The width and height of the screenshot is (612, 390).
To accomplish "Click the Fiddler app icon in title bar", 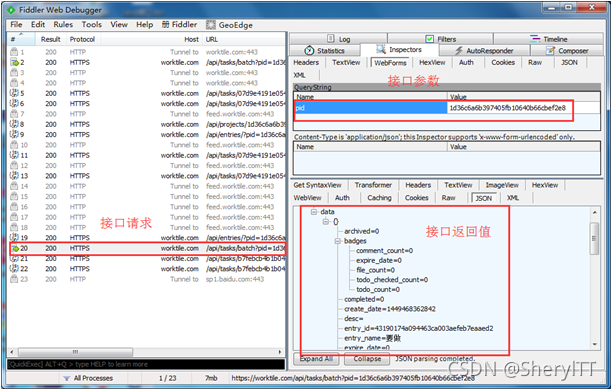I will [x=12, y=10].
